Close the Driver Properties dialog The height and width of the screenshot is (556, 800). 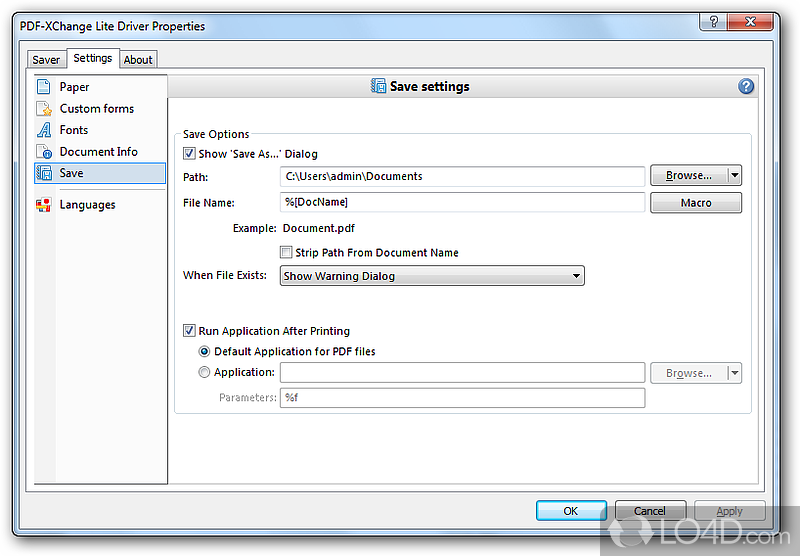click(750, 21)
